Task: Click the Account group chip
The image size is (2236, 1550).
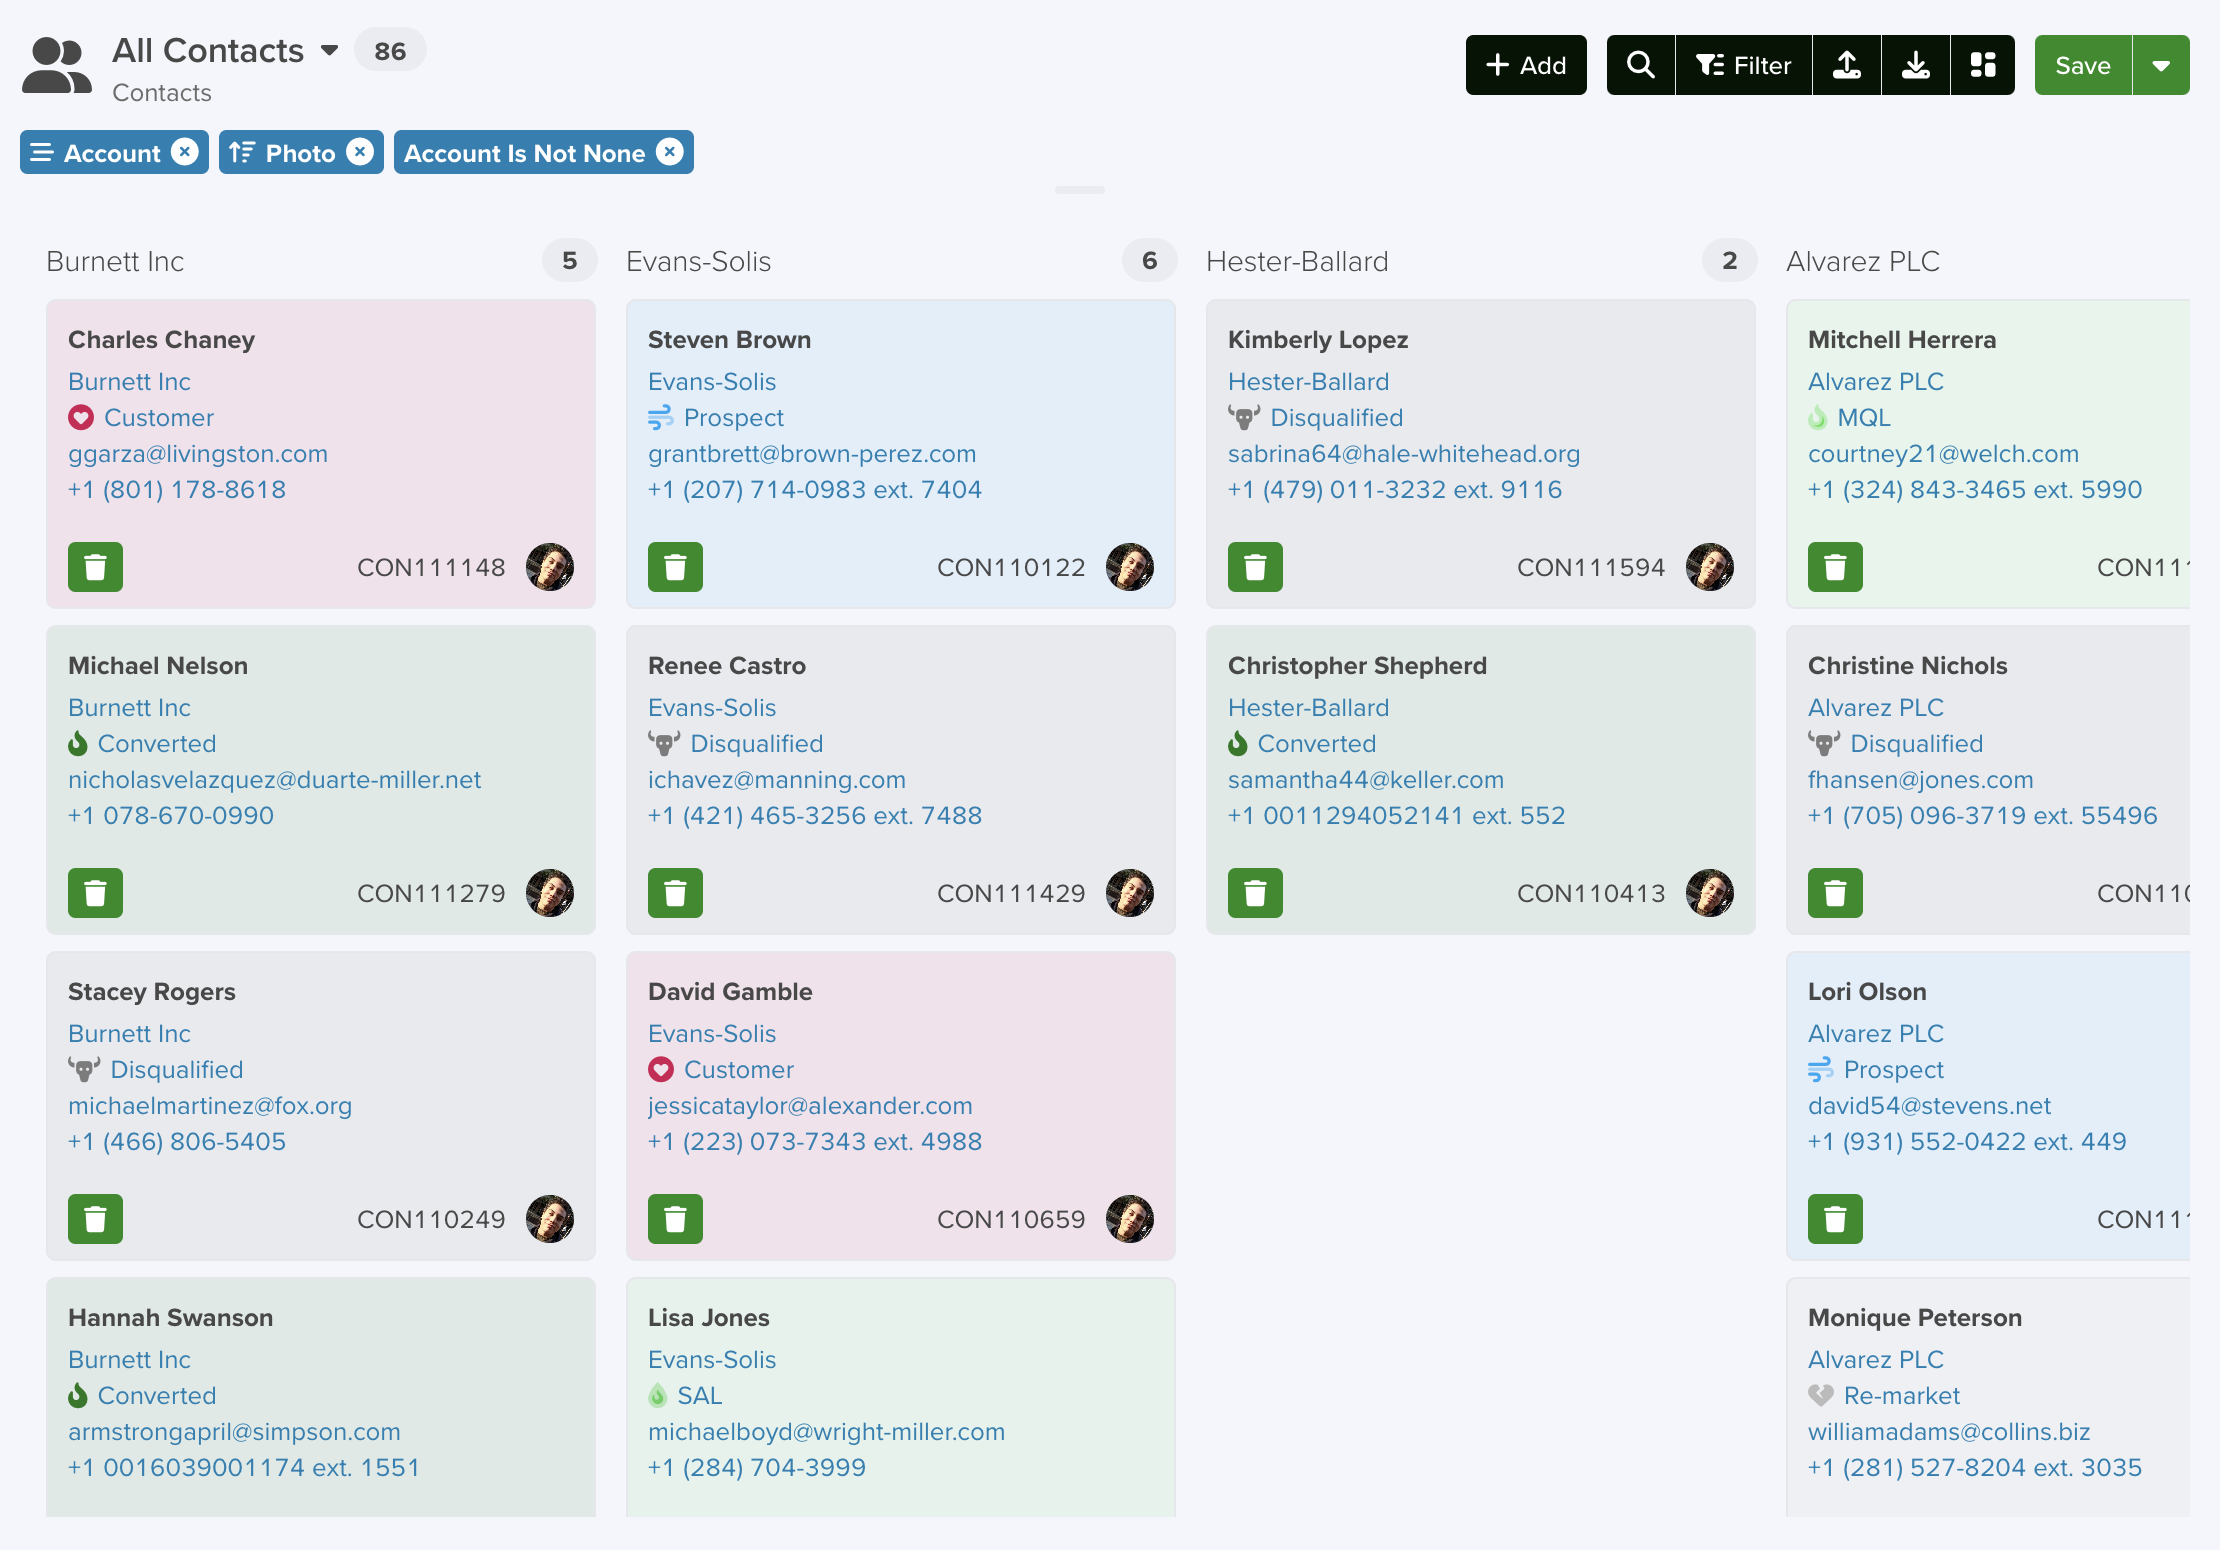Action: coord(113,152)
